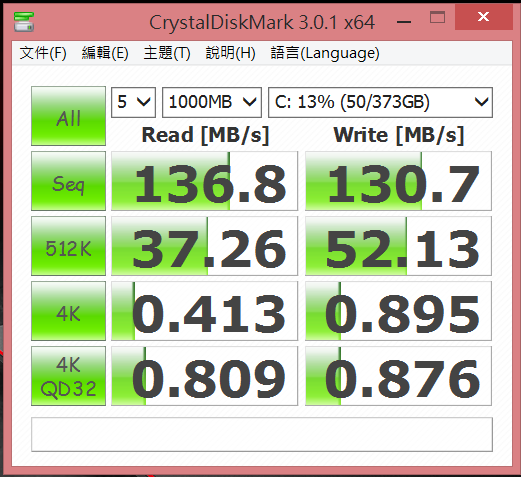Start the 4K benchmark test
Image resolution: width=521 pixels, height=477 pixels.
68,311
